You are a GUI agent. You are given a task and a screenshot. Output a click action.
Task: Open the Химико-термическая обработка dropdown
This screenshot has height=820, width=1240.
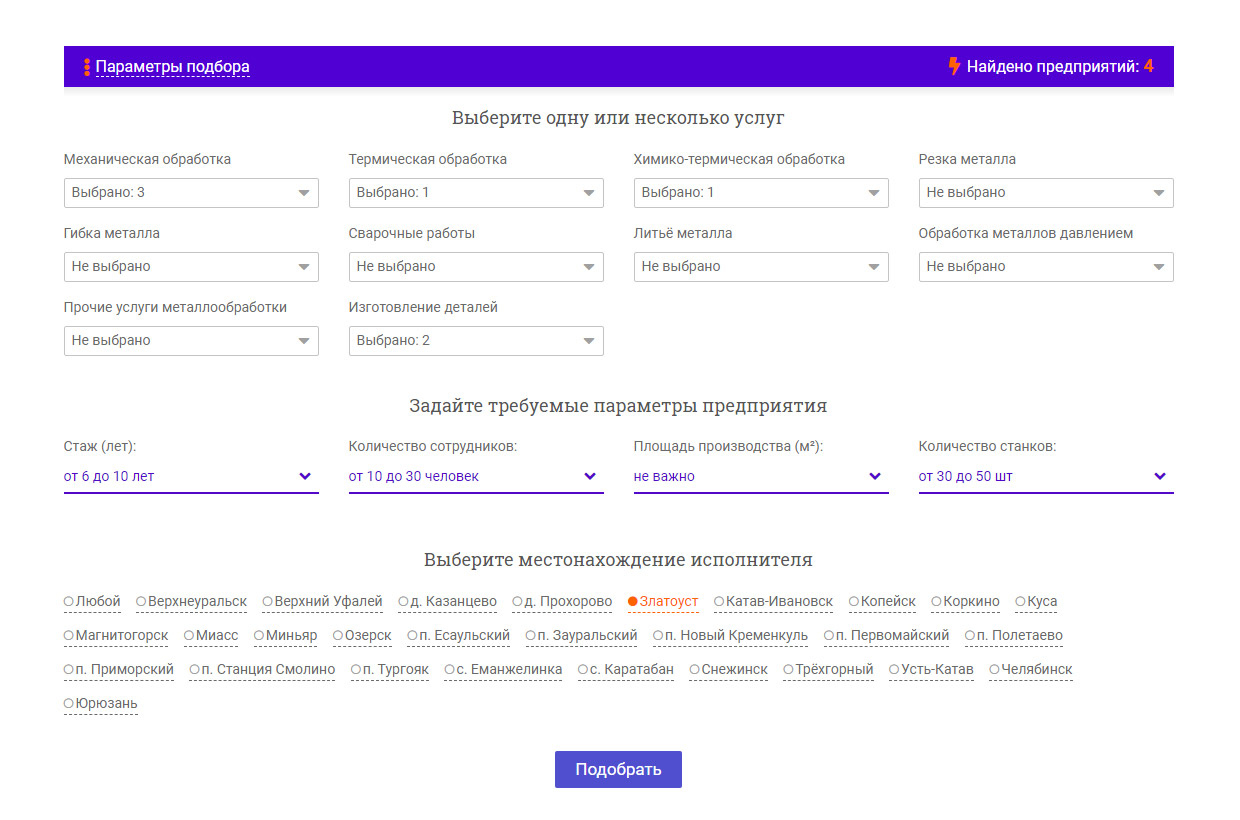pos(761,192)
